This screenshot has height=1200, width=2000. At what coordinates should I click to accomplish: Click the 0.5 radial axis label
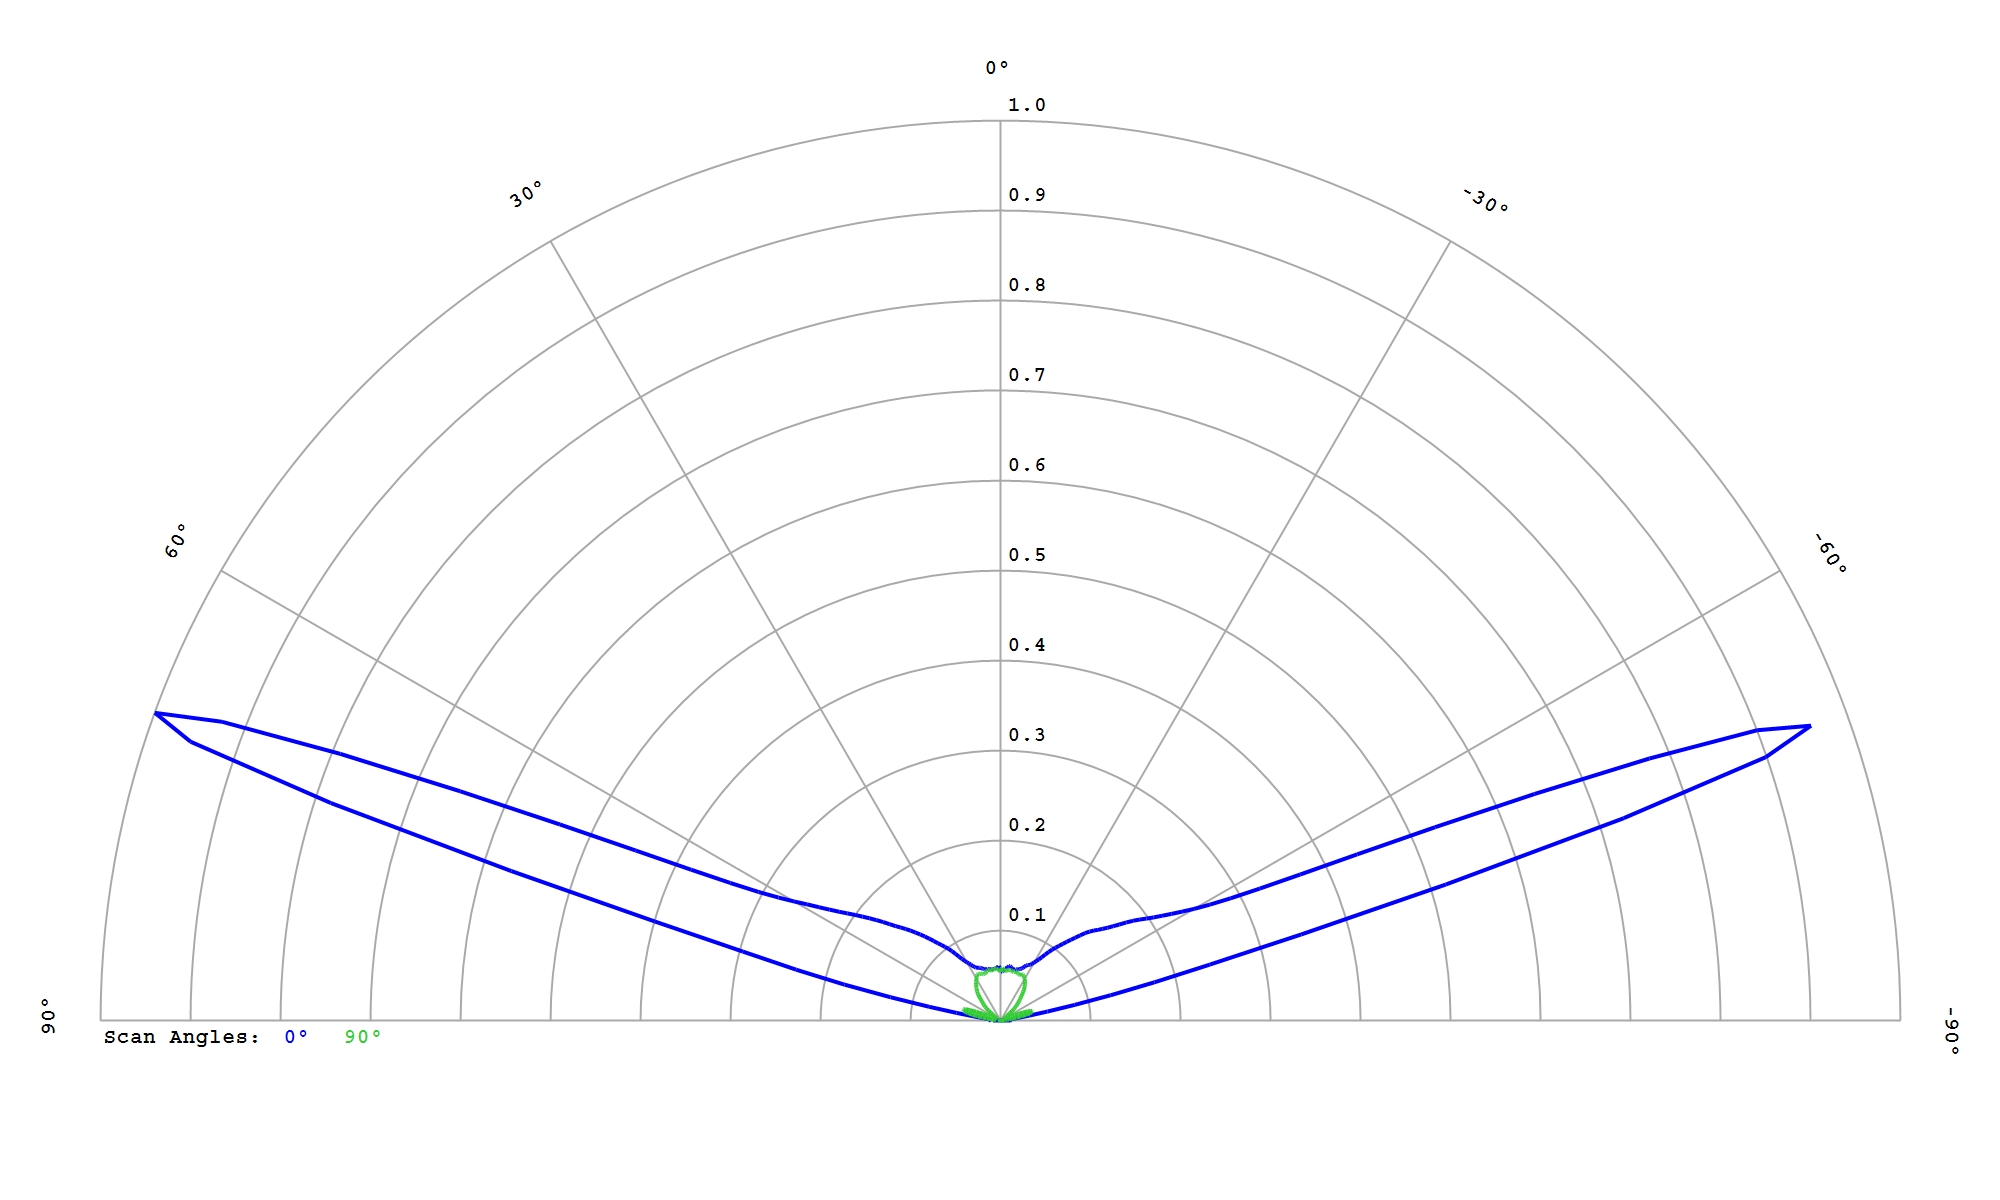[1026, 555]
